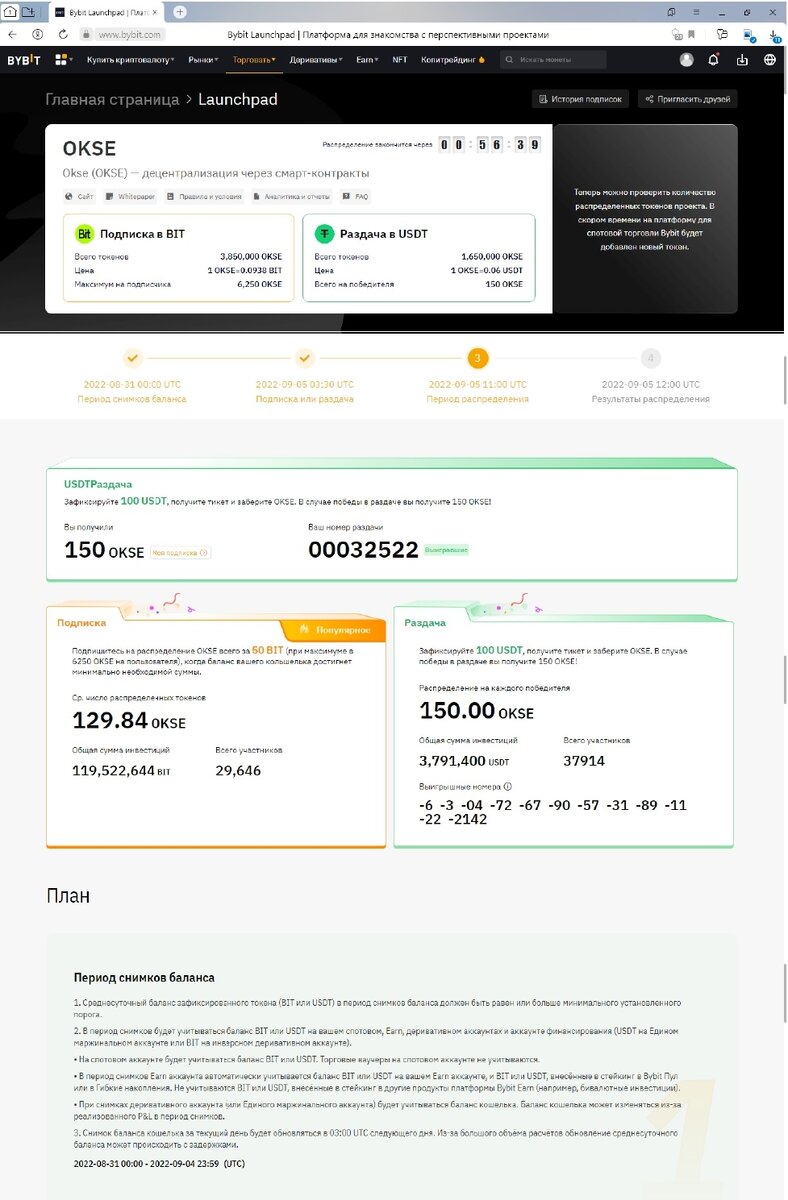Click the Сайт globe icon
Viewport: 788px width, 1200px height.
pyautogui.click(x=69, y=197)
